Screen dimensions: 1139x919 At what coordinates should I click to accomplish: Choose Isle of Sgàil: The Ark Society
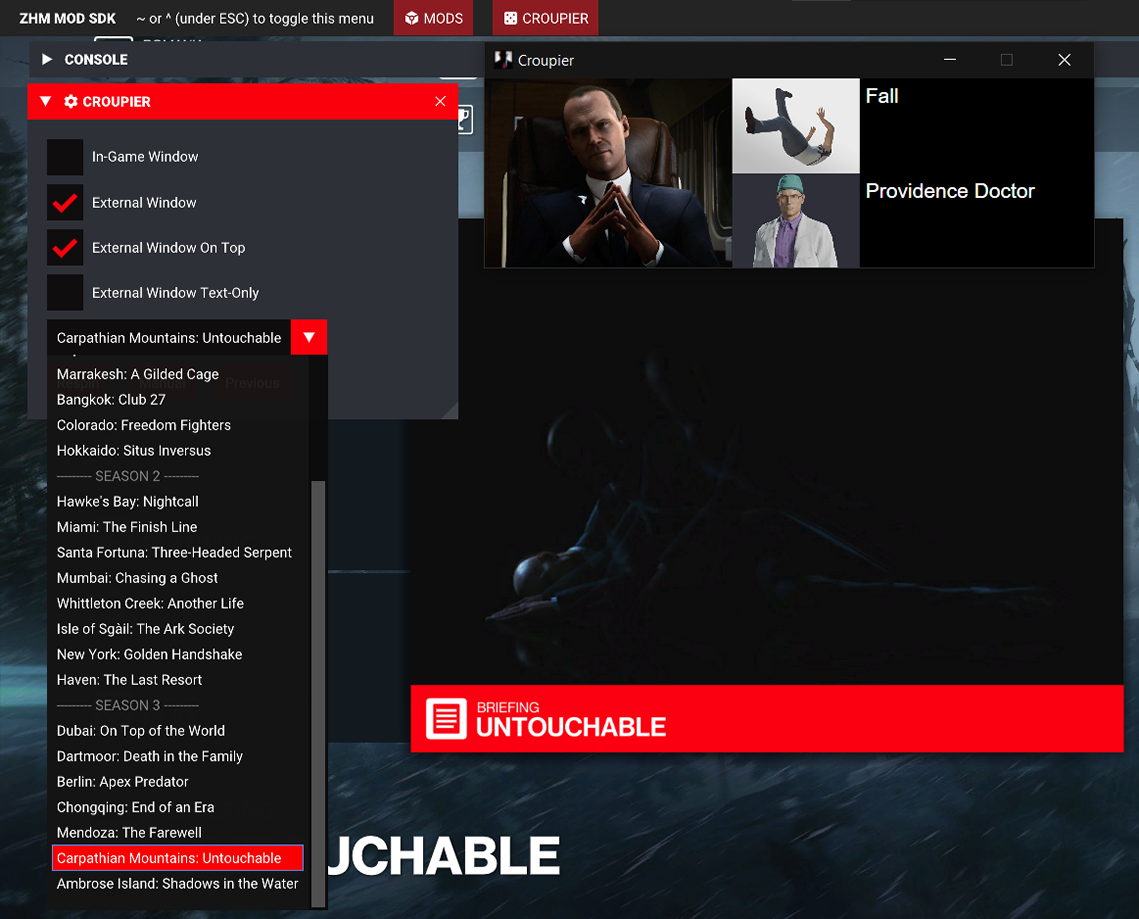pyautogui.click(x=145, y=628)
